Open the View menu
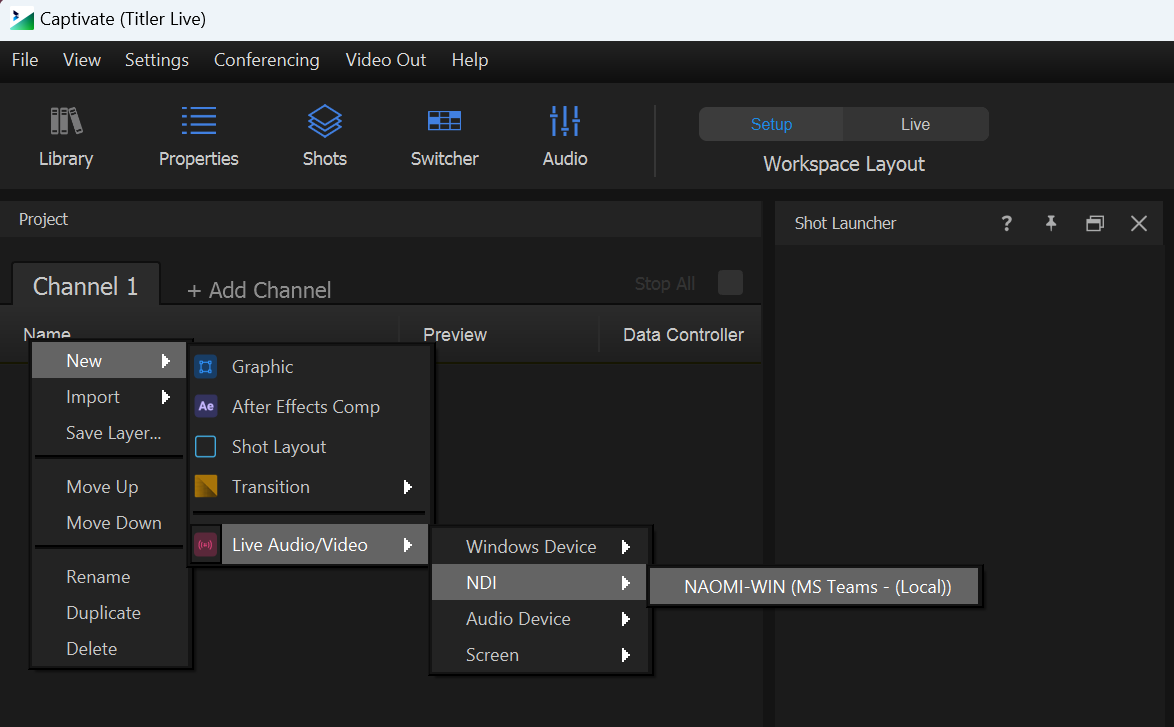The image size is (1174, 727). point(82,60)
